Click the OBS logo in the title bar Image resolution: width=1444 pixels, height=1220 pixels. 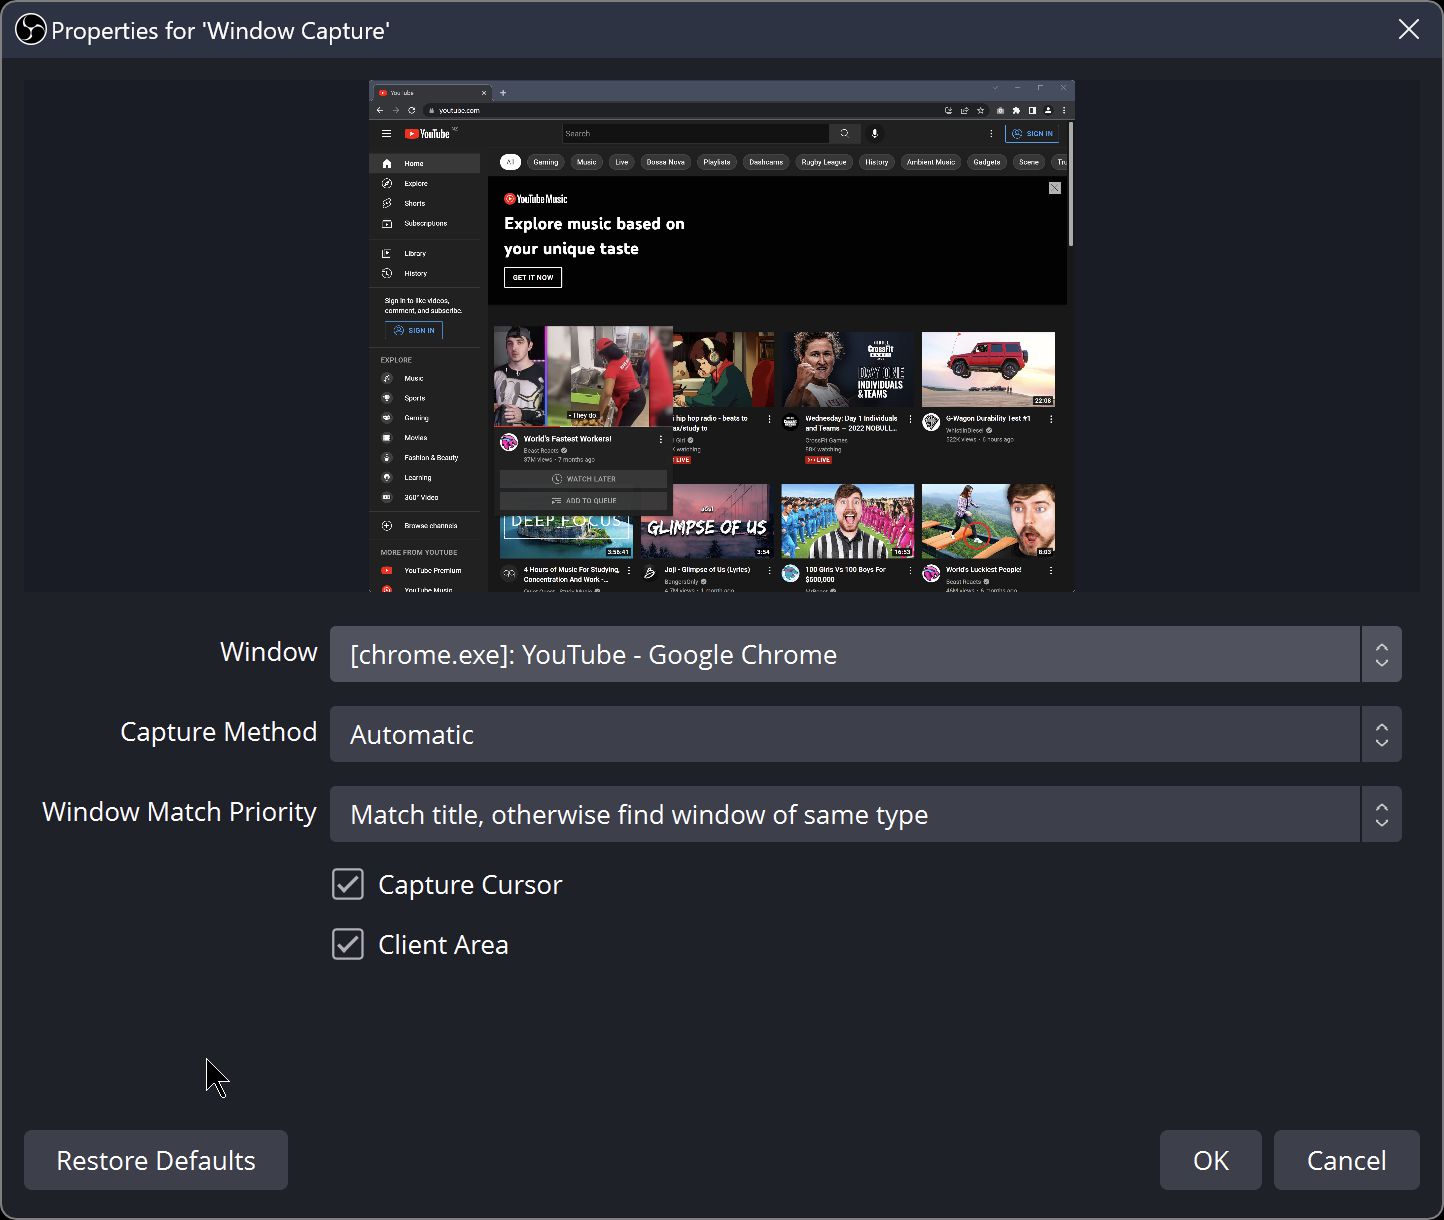[x=30, y=30]
